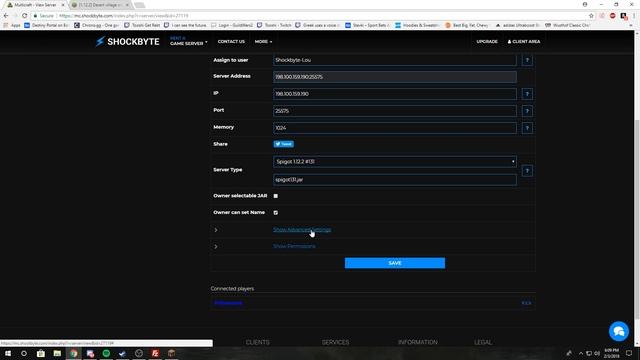The height and width of the screenshot is (360, 640).
Task: Click the Port field 25575
Action: coord(395,111)
